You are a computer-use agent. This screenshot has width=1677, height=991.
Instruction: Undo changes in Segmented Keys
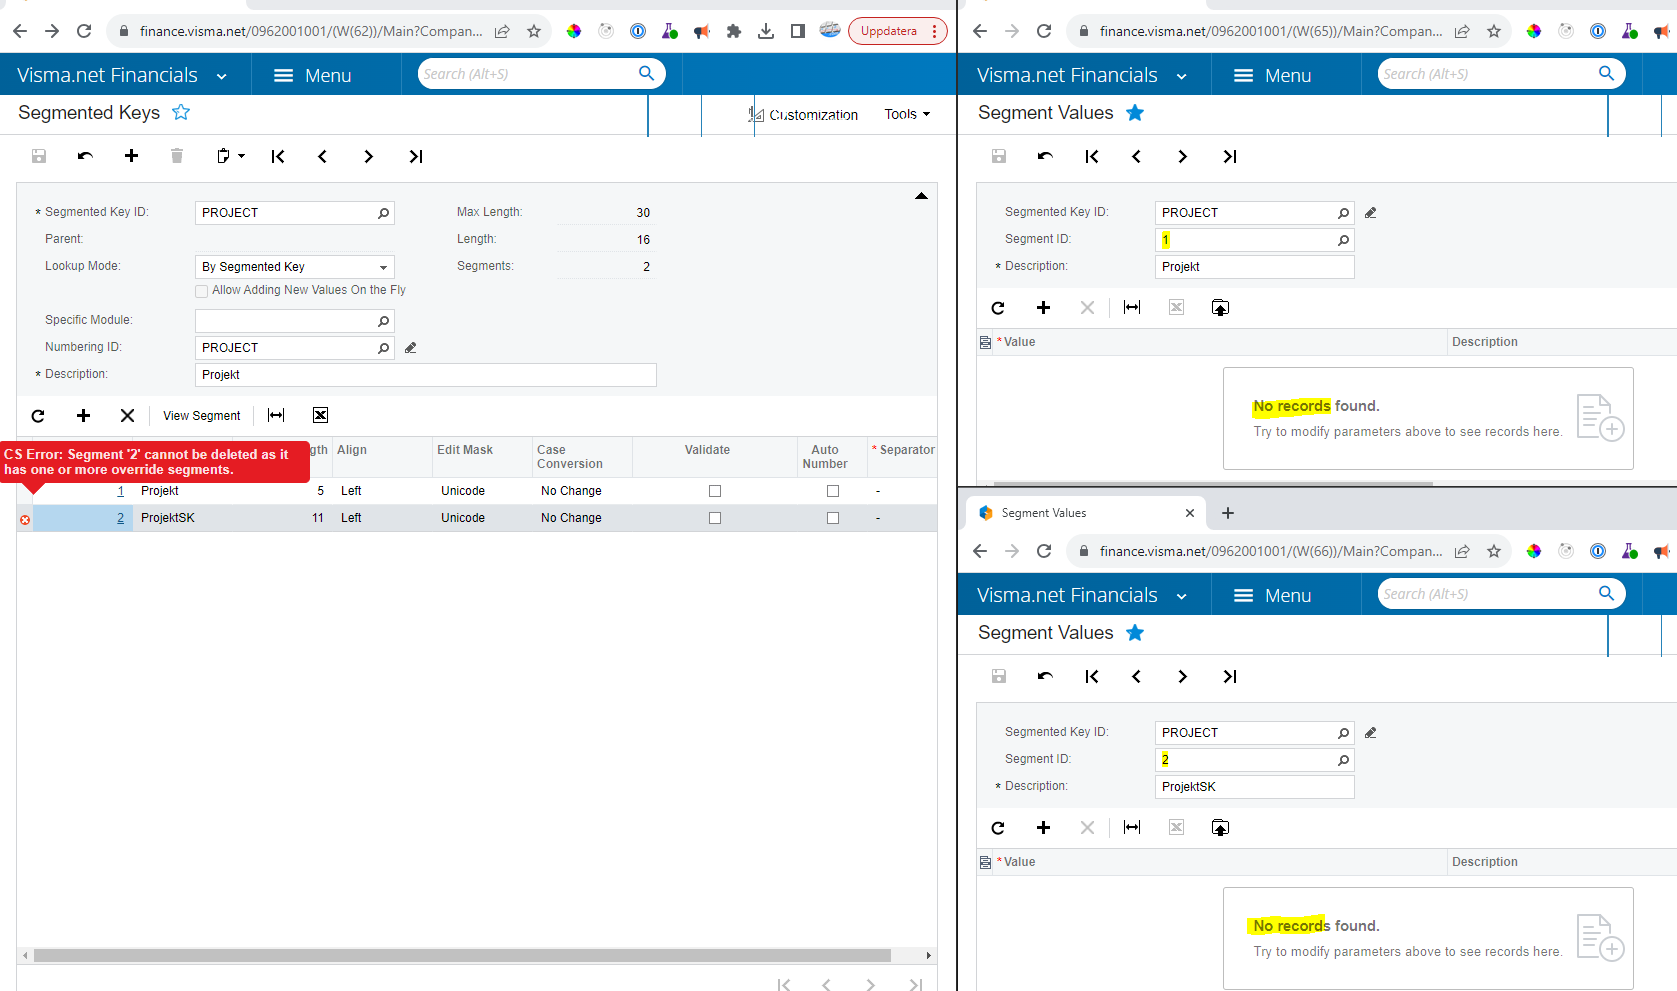pos(84,156)
